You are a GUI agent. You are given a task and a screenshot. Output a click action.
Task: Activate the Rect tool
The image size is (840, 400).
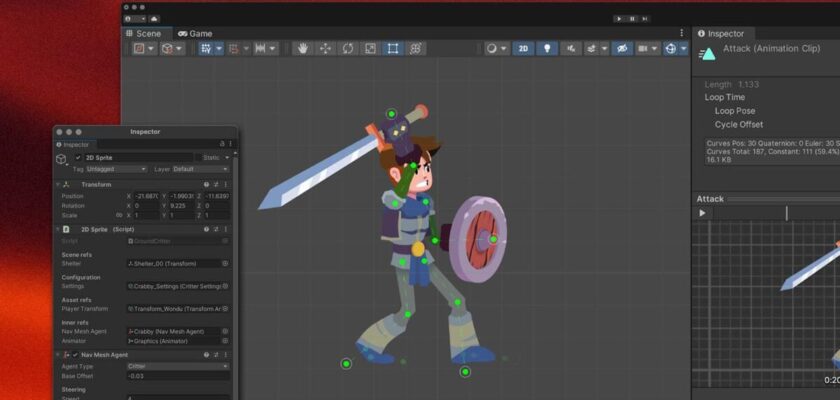(x=393, y=48)
